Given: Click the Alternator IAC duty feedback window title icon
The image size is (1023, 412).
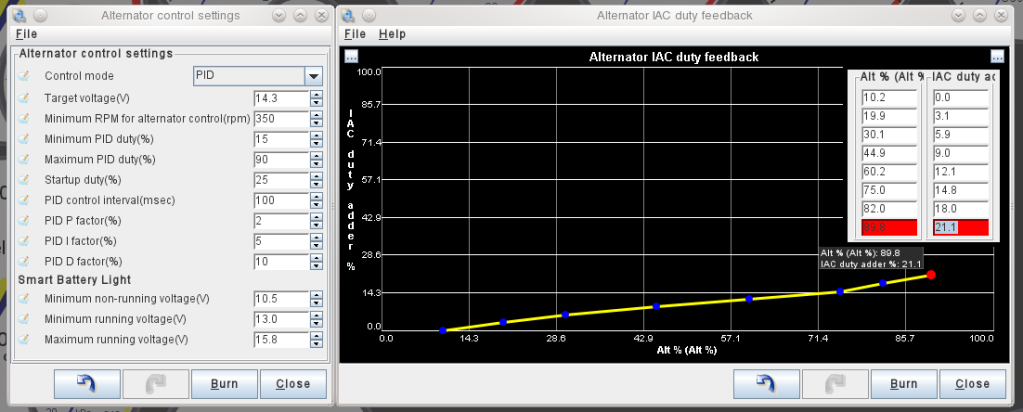Looking at the screenshot, I should click(349, 15).
